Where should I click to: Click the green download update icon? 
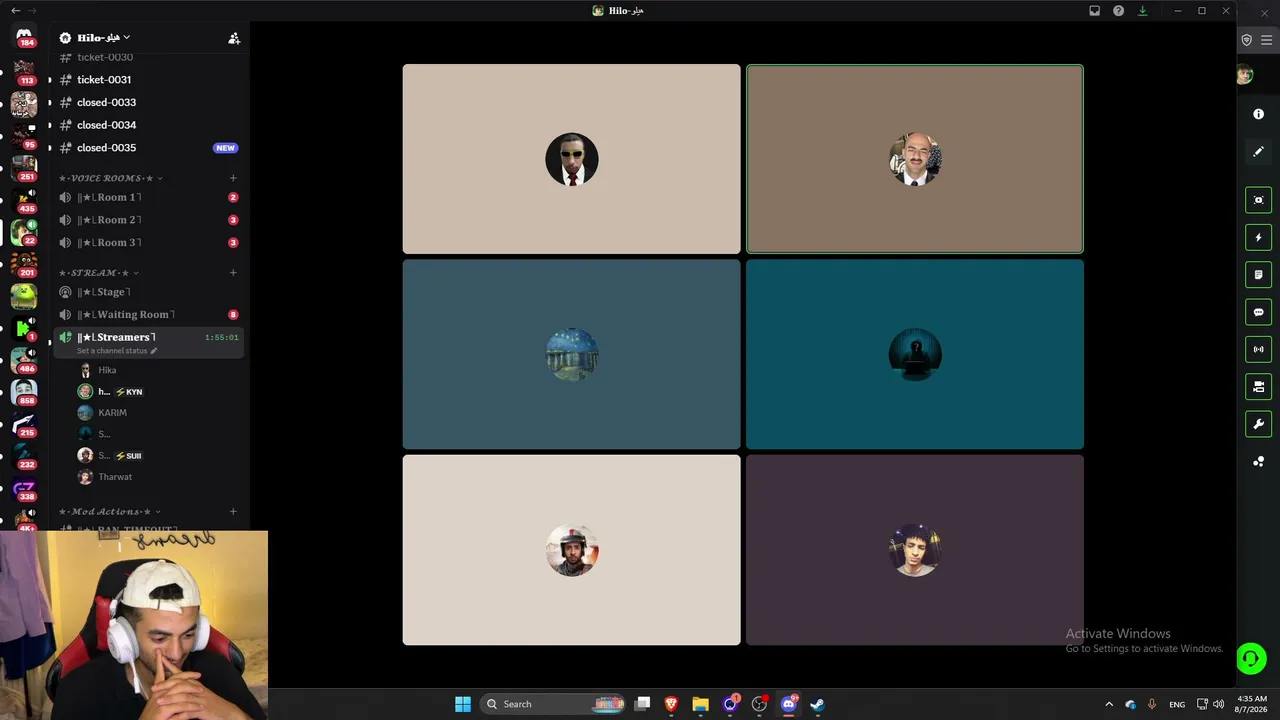tap(1143, 11)
